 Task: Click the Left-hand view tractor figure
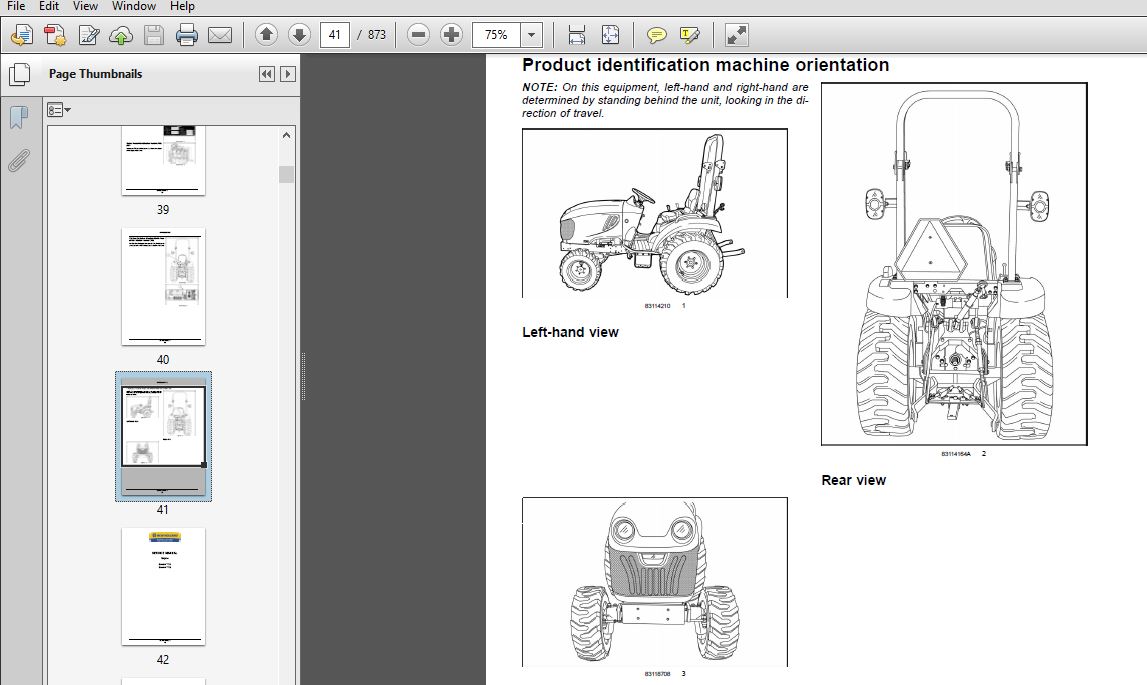pyautogui.click(x=655, y=213)
